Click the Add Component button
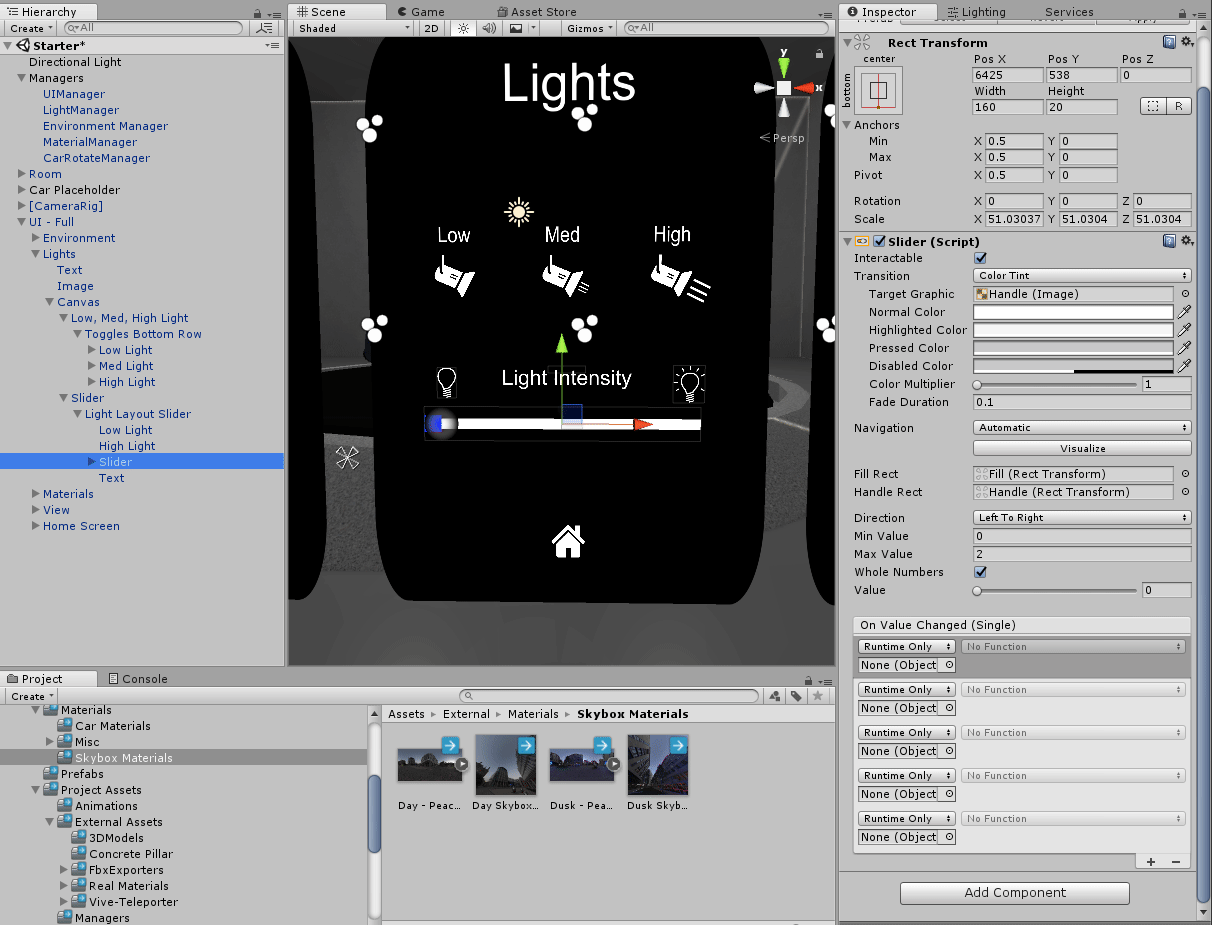 point(1014,893)
